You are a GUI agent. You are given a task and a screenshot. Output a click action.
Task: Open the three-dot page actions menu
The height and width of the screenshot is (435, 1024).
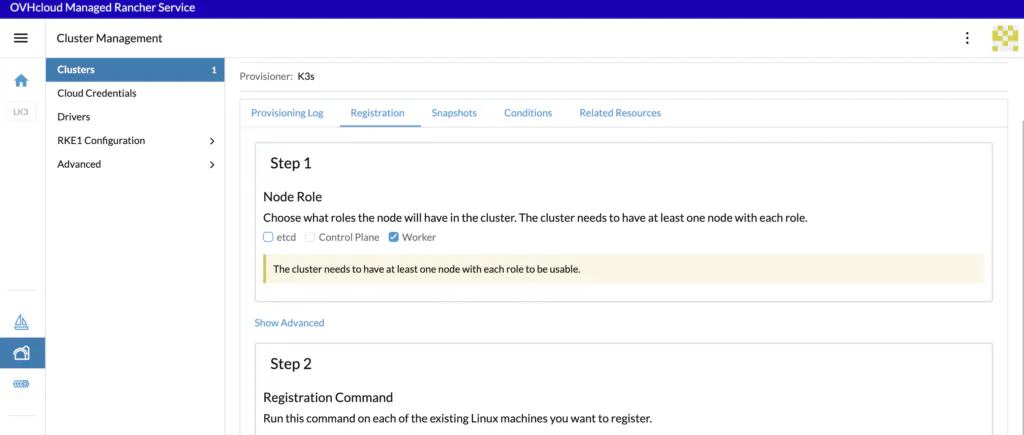[x=967, y=38]
